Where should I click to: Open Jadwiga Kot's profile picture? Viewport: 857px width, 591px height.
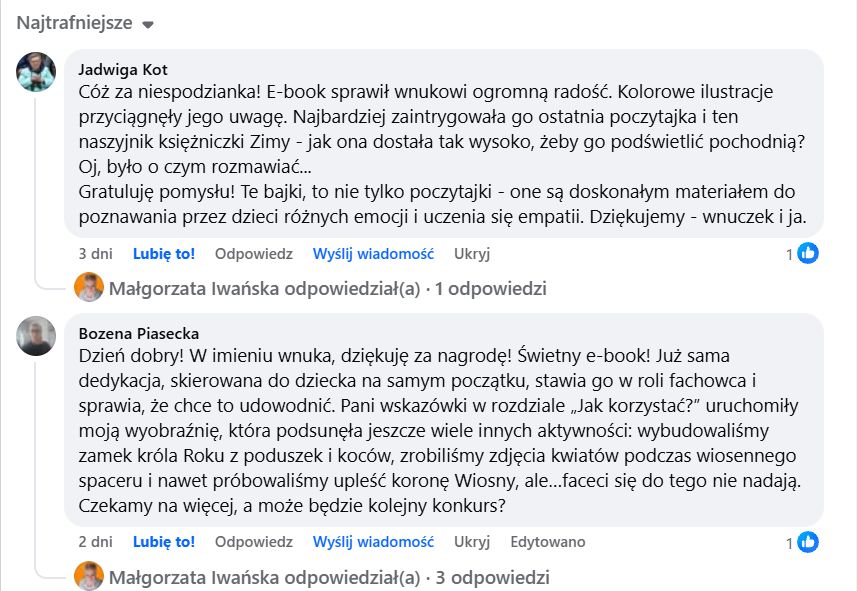pos(36,72)
